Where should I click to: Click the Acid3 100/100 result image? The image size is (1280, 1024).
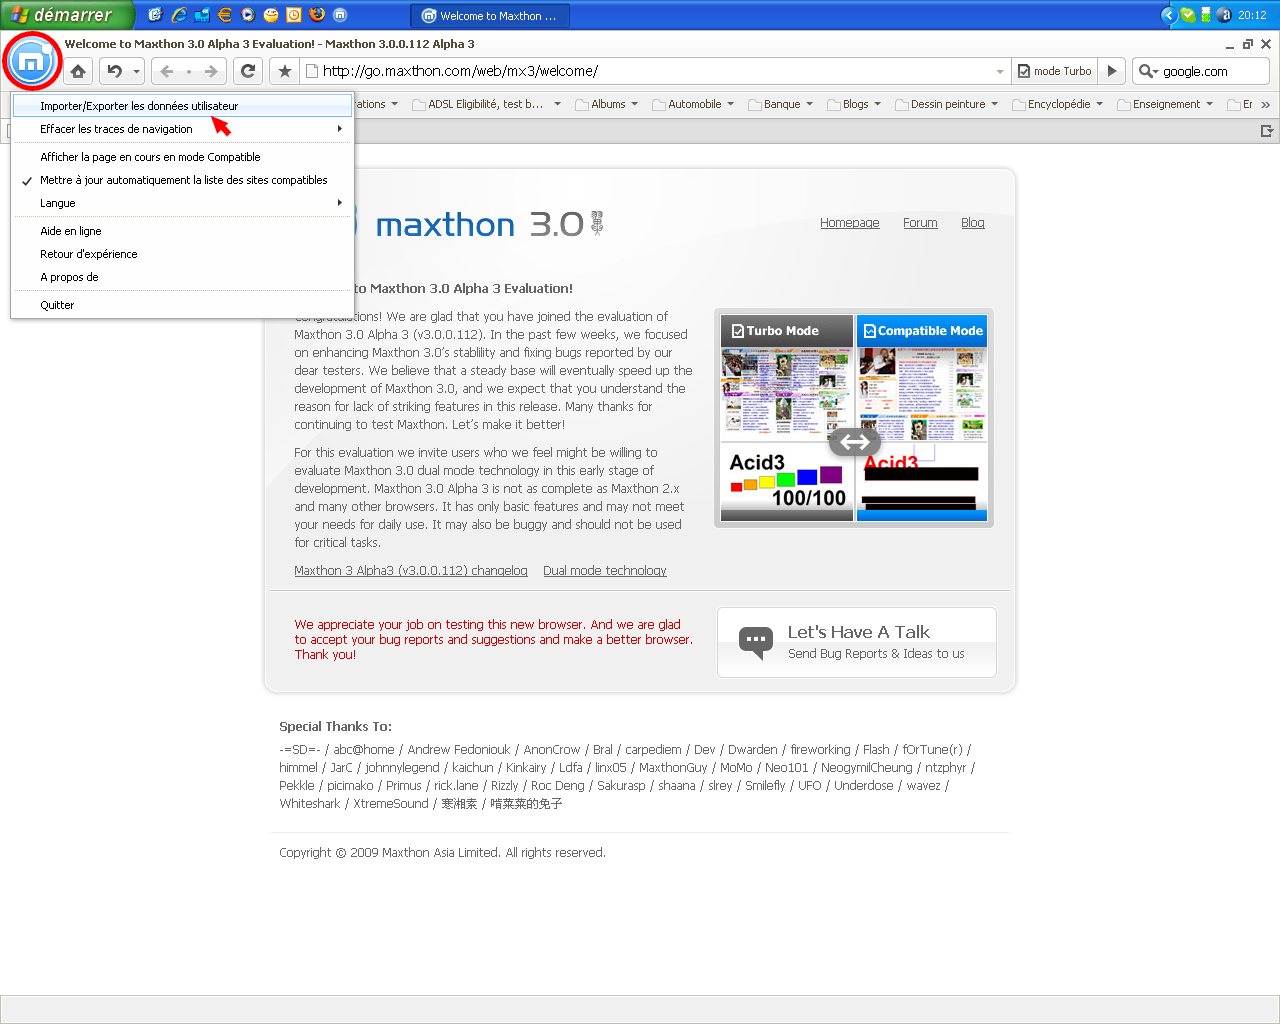click(x=787, y=481)
